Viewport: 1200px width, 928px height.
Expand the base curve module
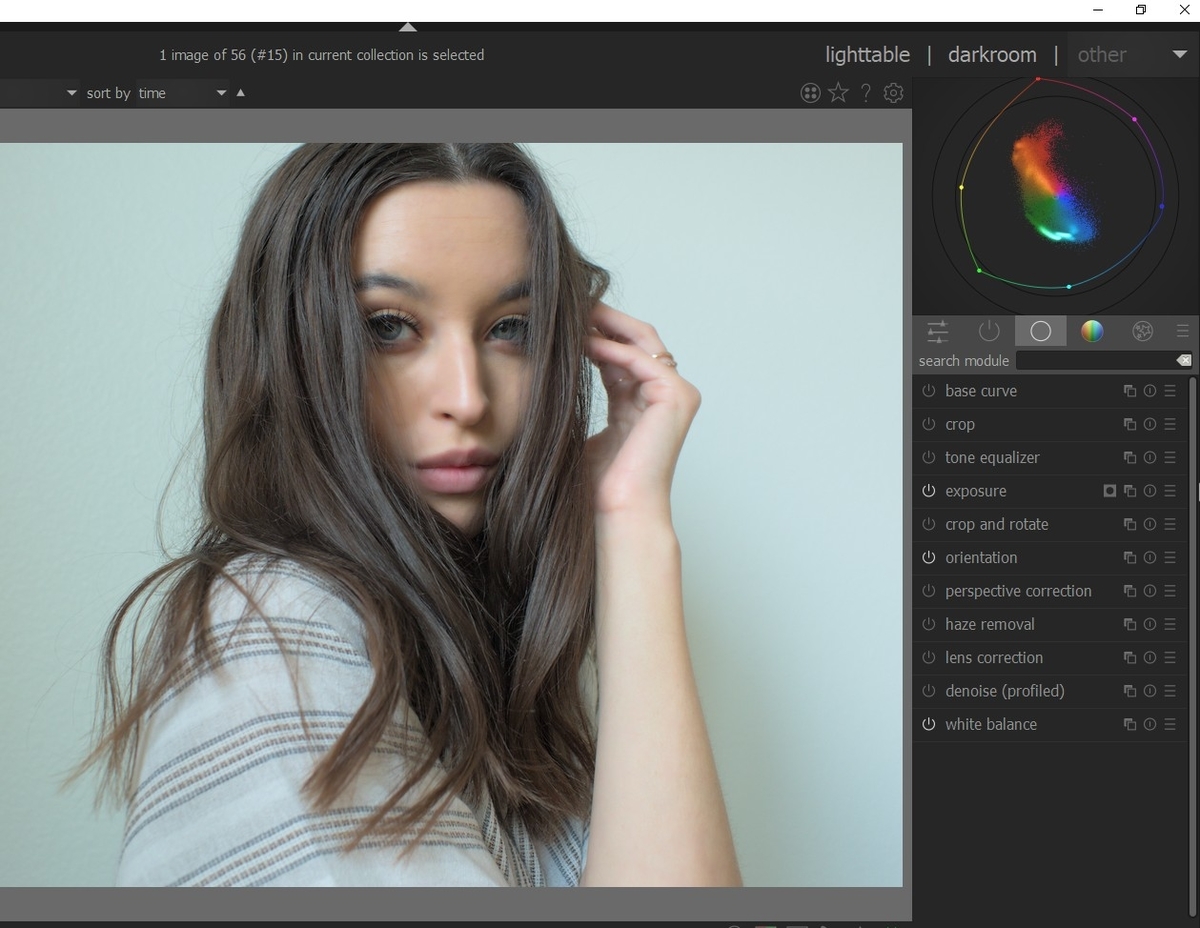point(981,391)
